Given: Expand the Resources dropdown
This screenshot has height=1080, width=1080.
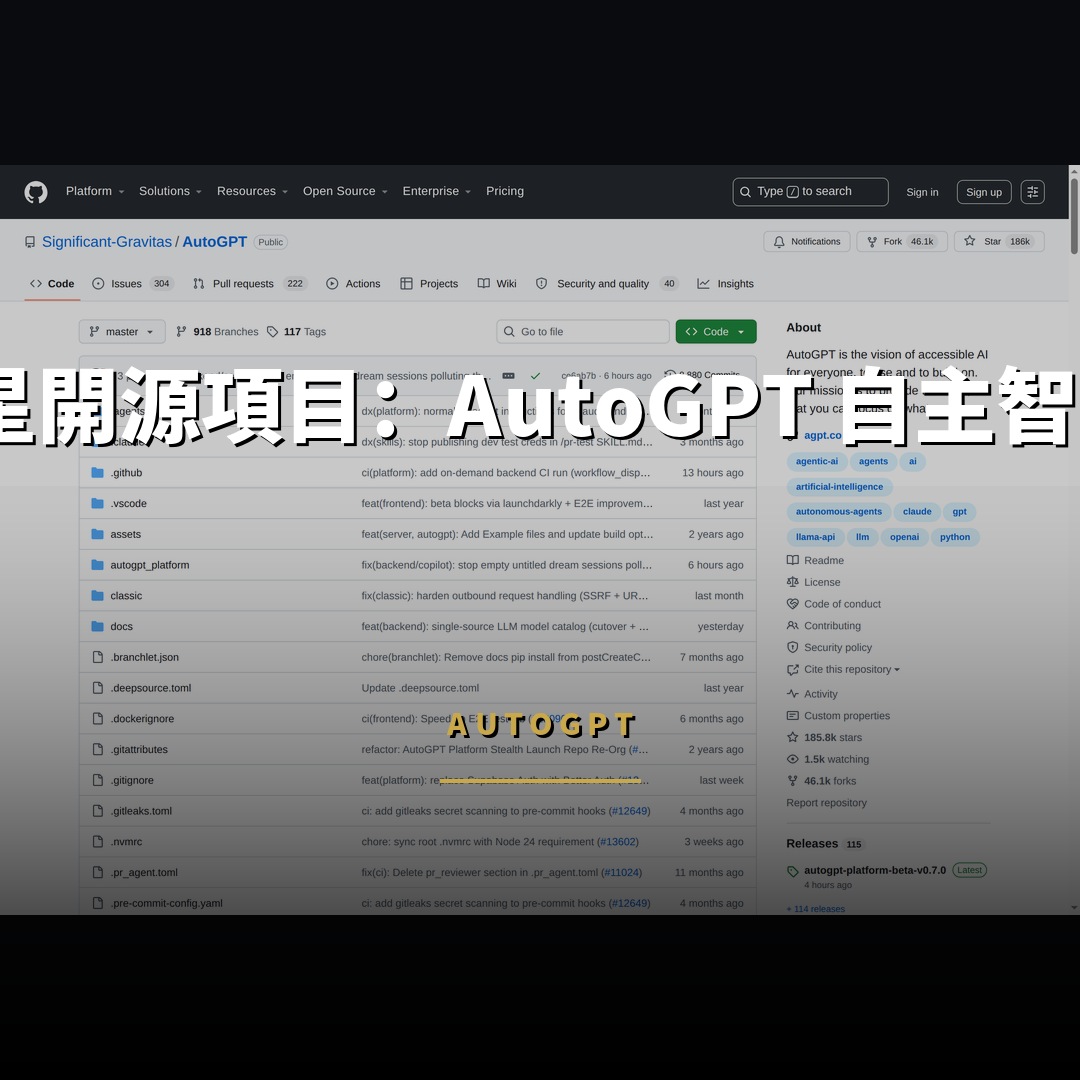Looking at the screenshot, I should 252,191.
